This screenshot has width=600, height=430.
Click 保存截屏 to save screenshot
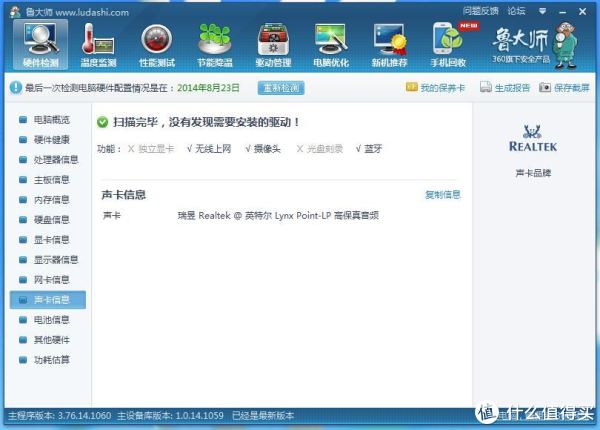click(x=566, y=88)
